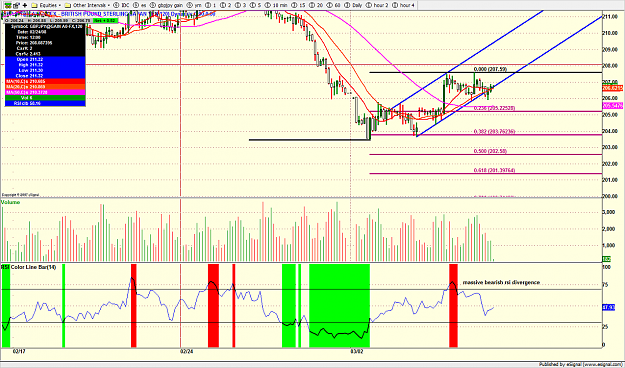Switch to the 2 minute interval
The image size is (625, 368).
pos(226,5)
